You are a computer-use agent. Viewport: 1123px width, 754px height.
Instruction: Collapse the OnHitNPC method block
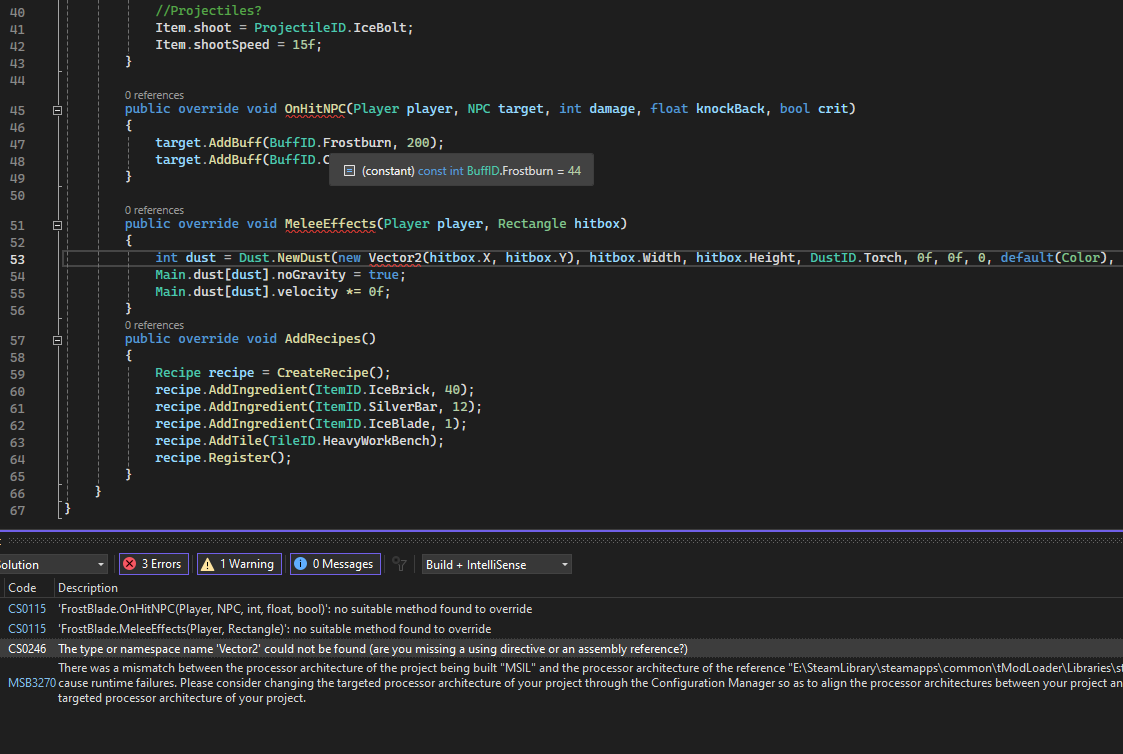point(57,109)
